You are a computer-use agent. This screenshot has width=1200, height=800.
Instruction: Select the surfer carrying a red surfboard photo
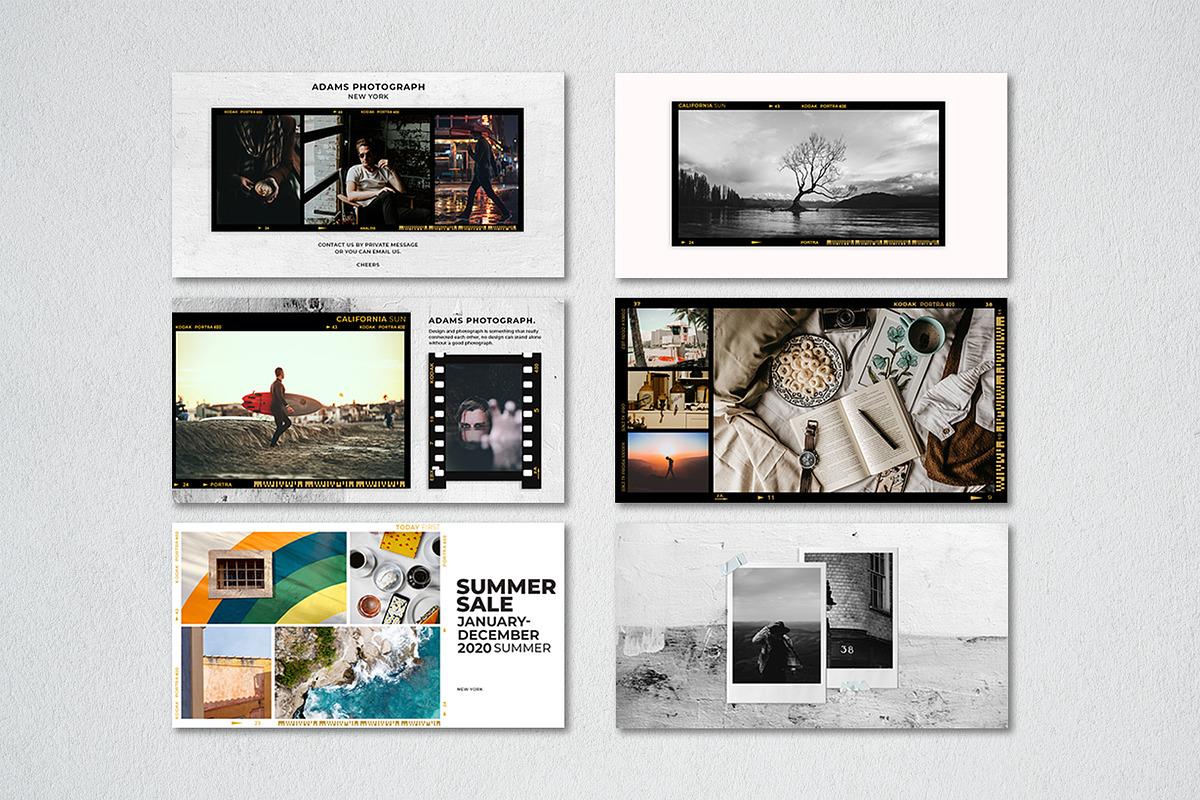[291, 405]
